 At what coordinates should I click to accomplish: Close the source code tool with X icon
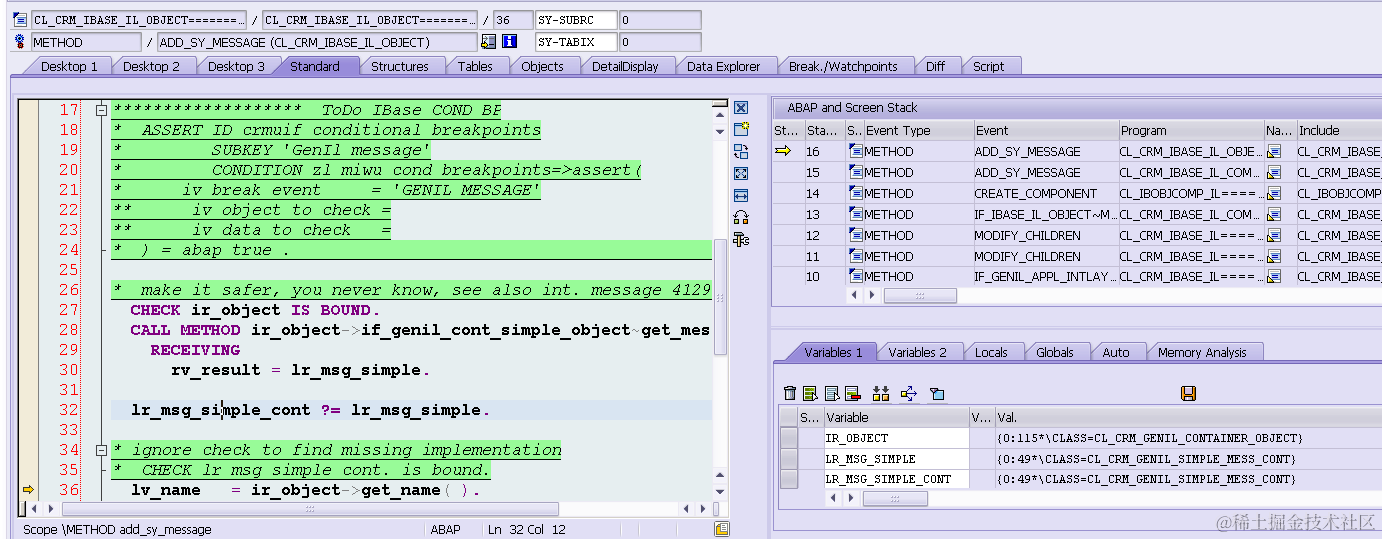(741, 108)
